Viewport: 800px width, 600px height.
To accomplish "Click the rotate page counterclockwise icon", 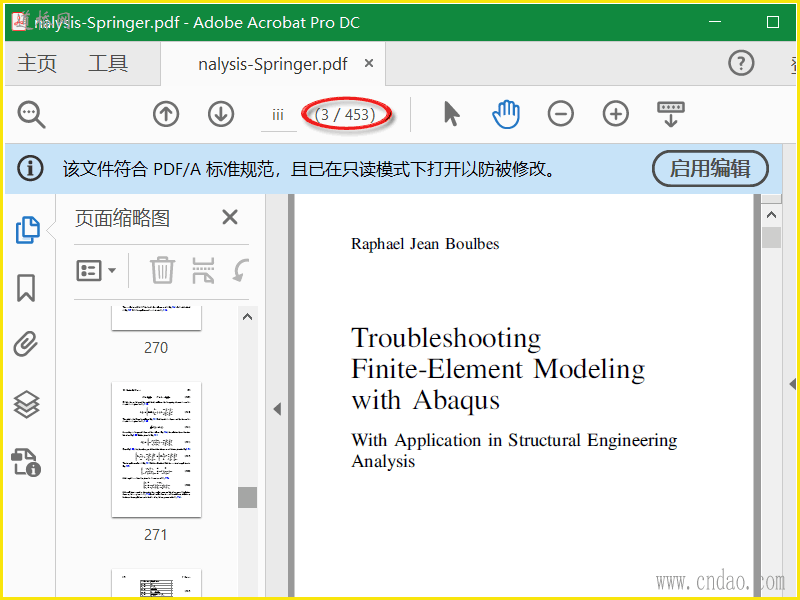I will [x=240, y=270].
